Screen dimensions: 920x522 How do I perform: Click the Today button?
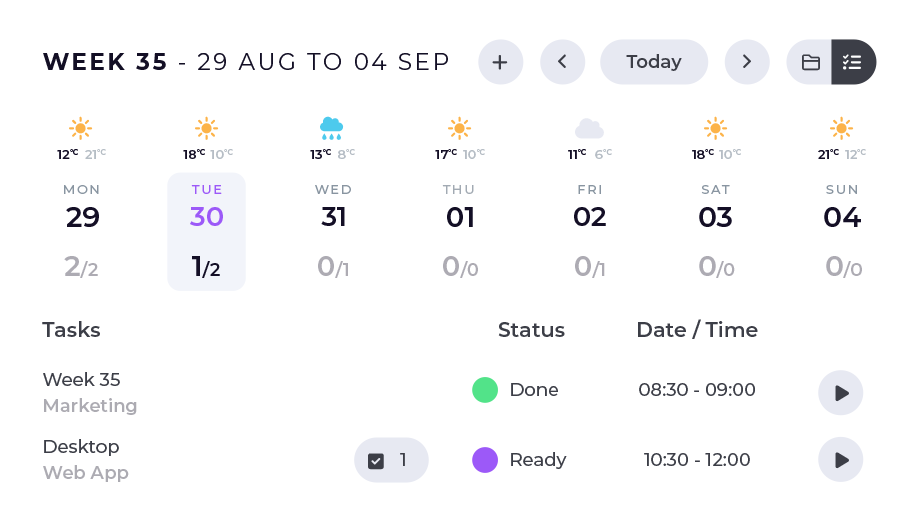tap(654, 62)
